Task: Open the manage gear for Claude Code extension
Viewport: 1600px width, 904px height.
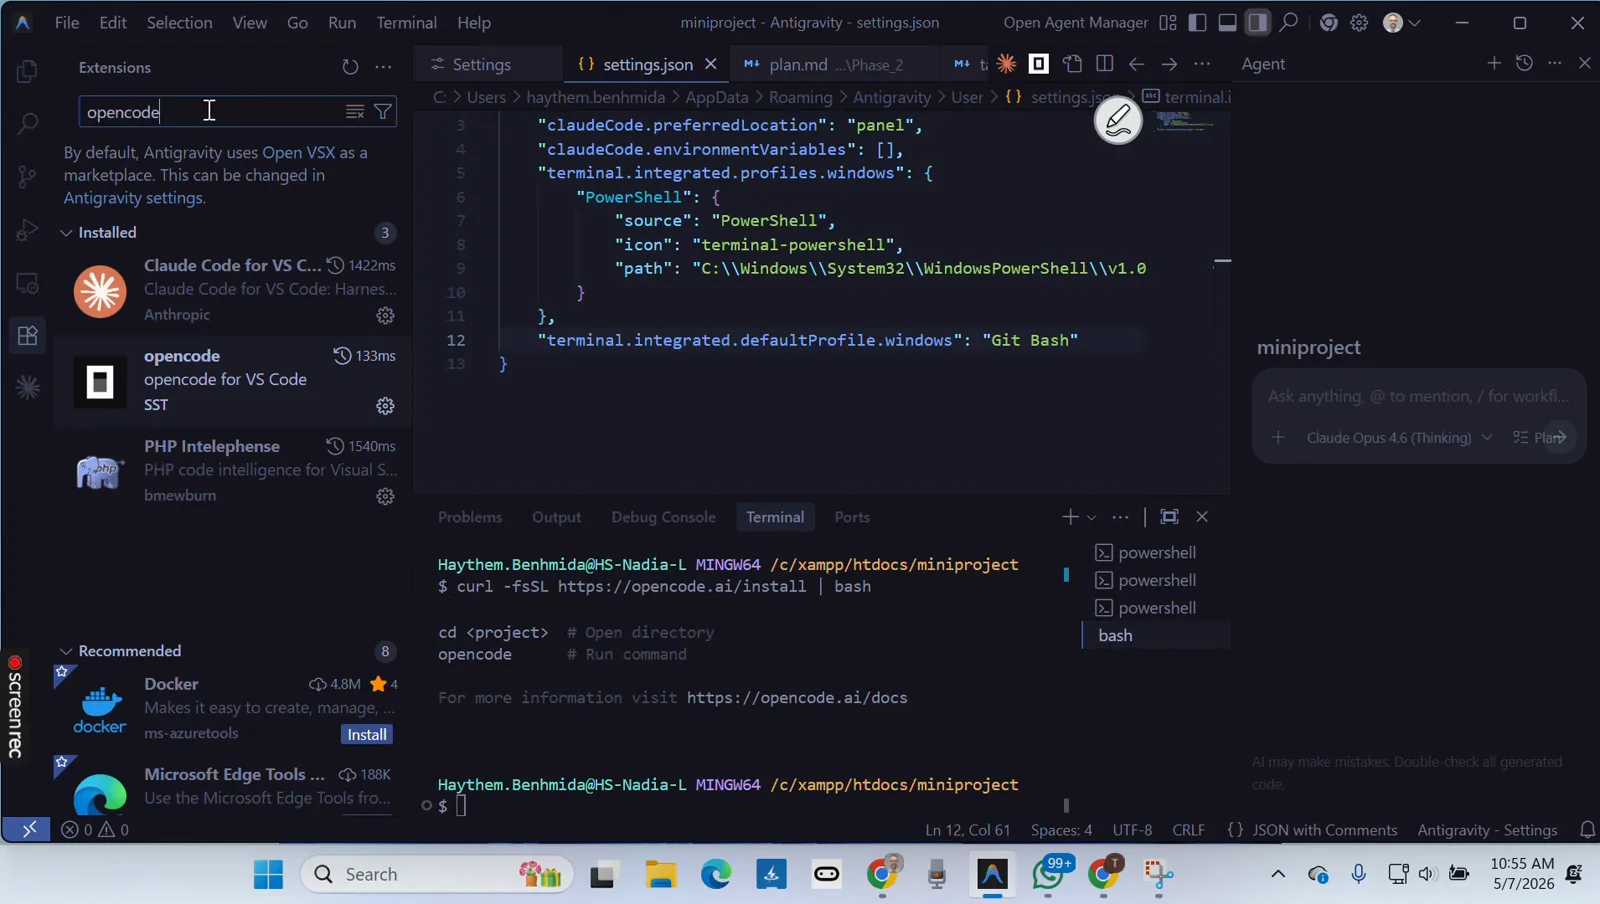Action: (x=385, y=316)
